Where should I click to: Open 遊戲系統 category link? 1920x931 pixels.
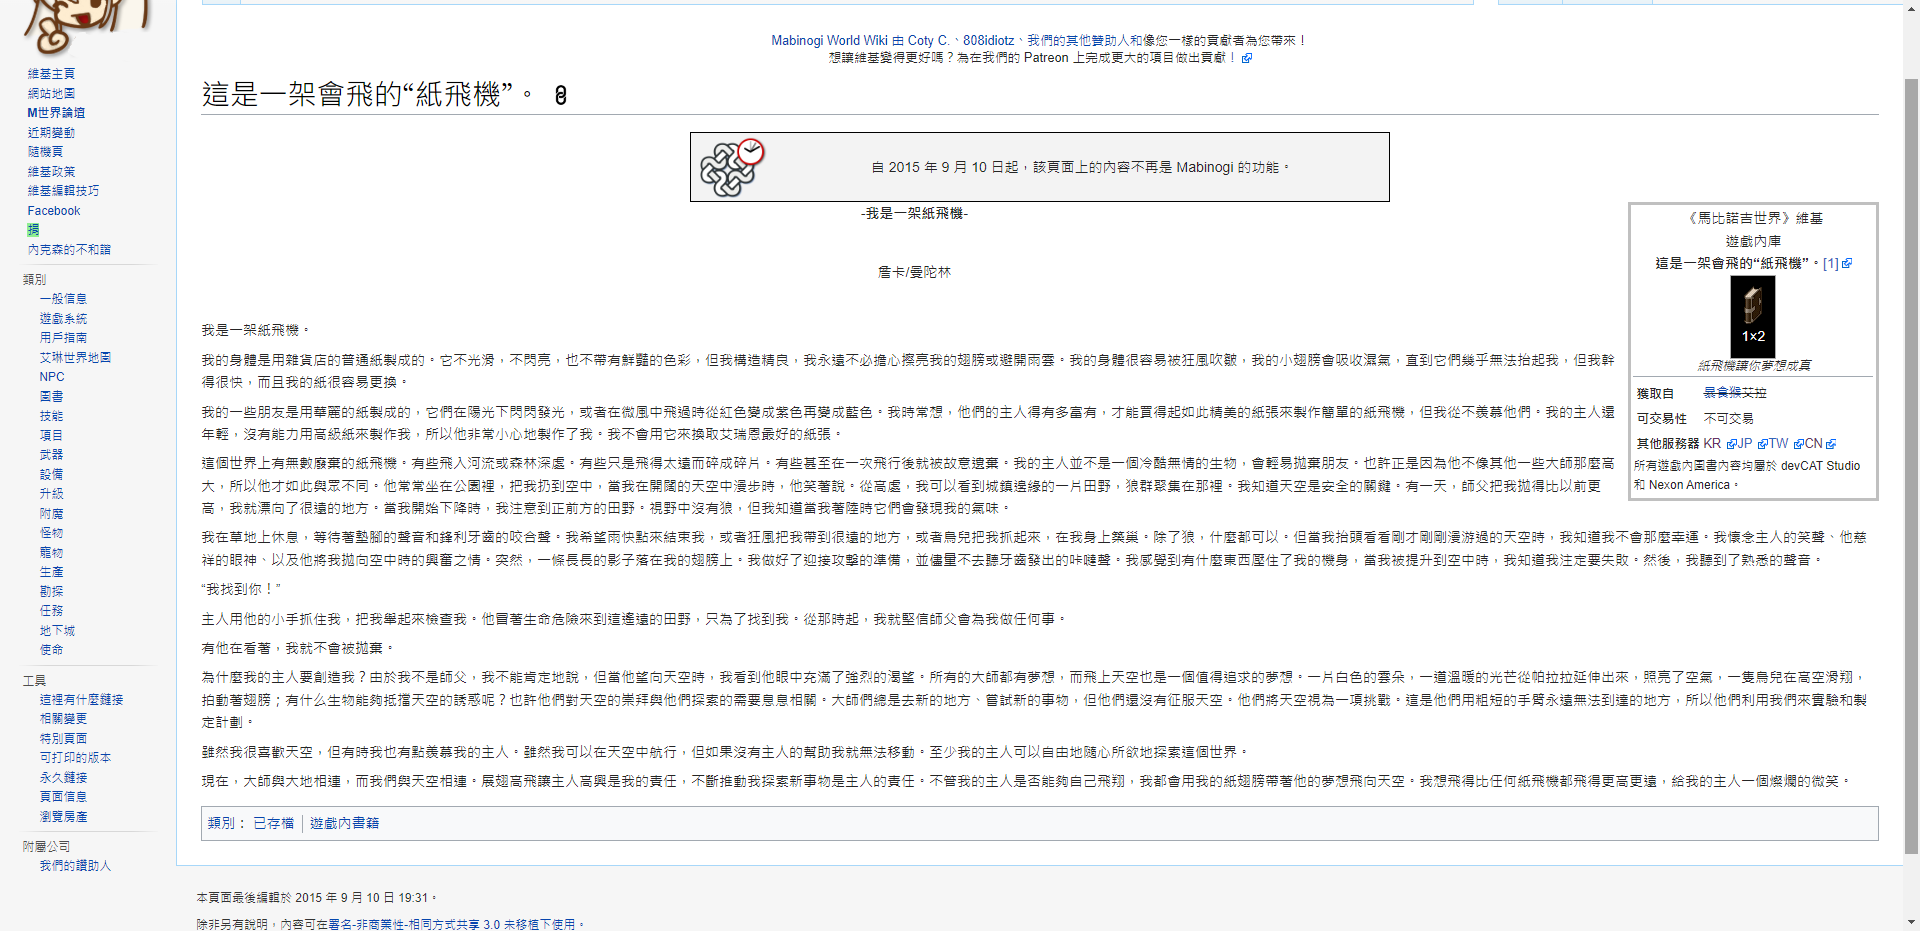63,318
